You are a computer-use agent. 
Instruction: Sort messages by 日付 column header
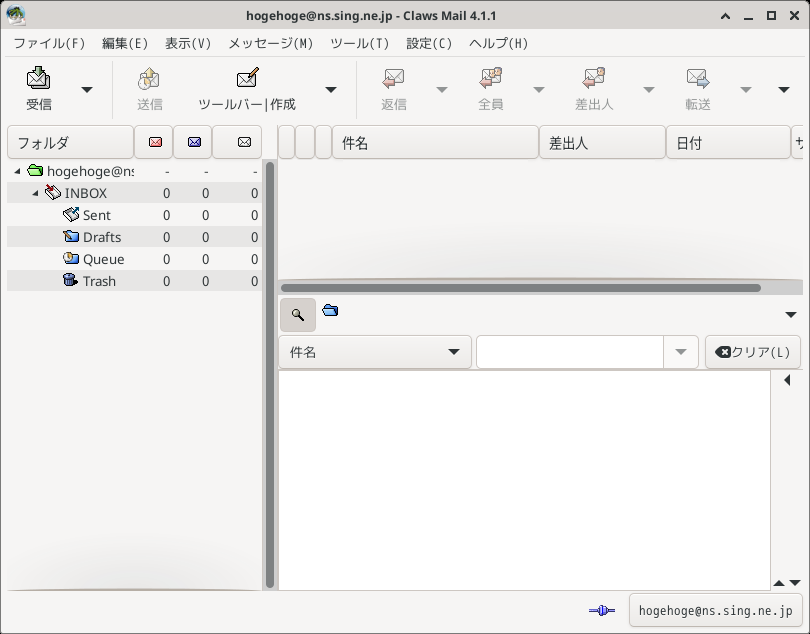728,142
